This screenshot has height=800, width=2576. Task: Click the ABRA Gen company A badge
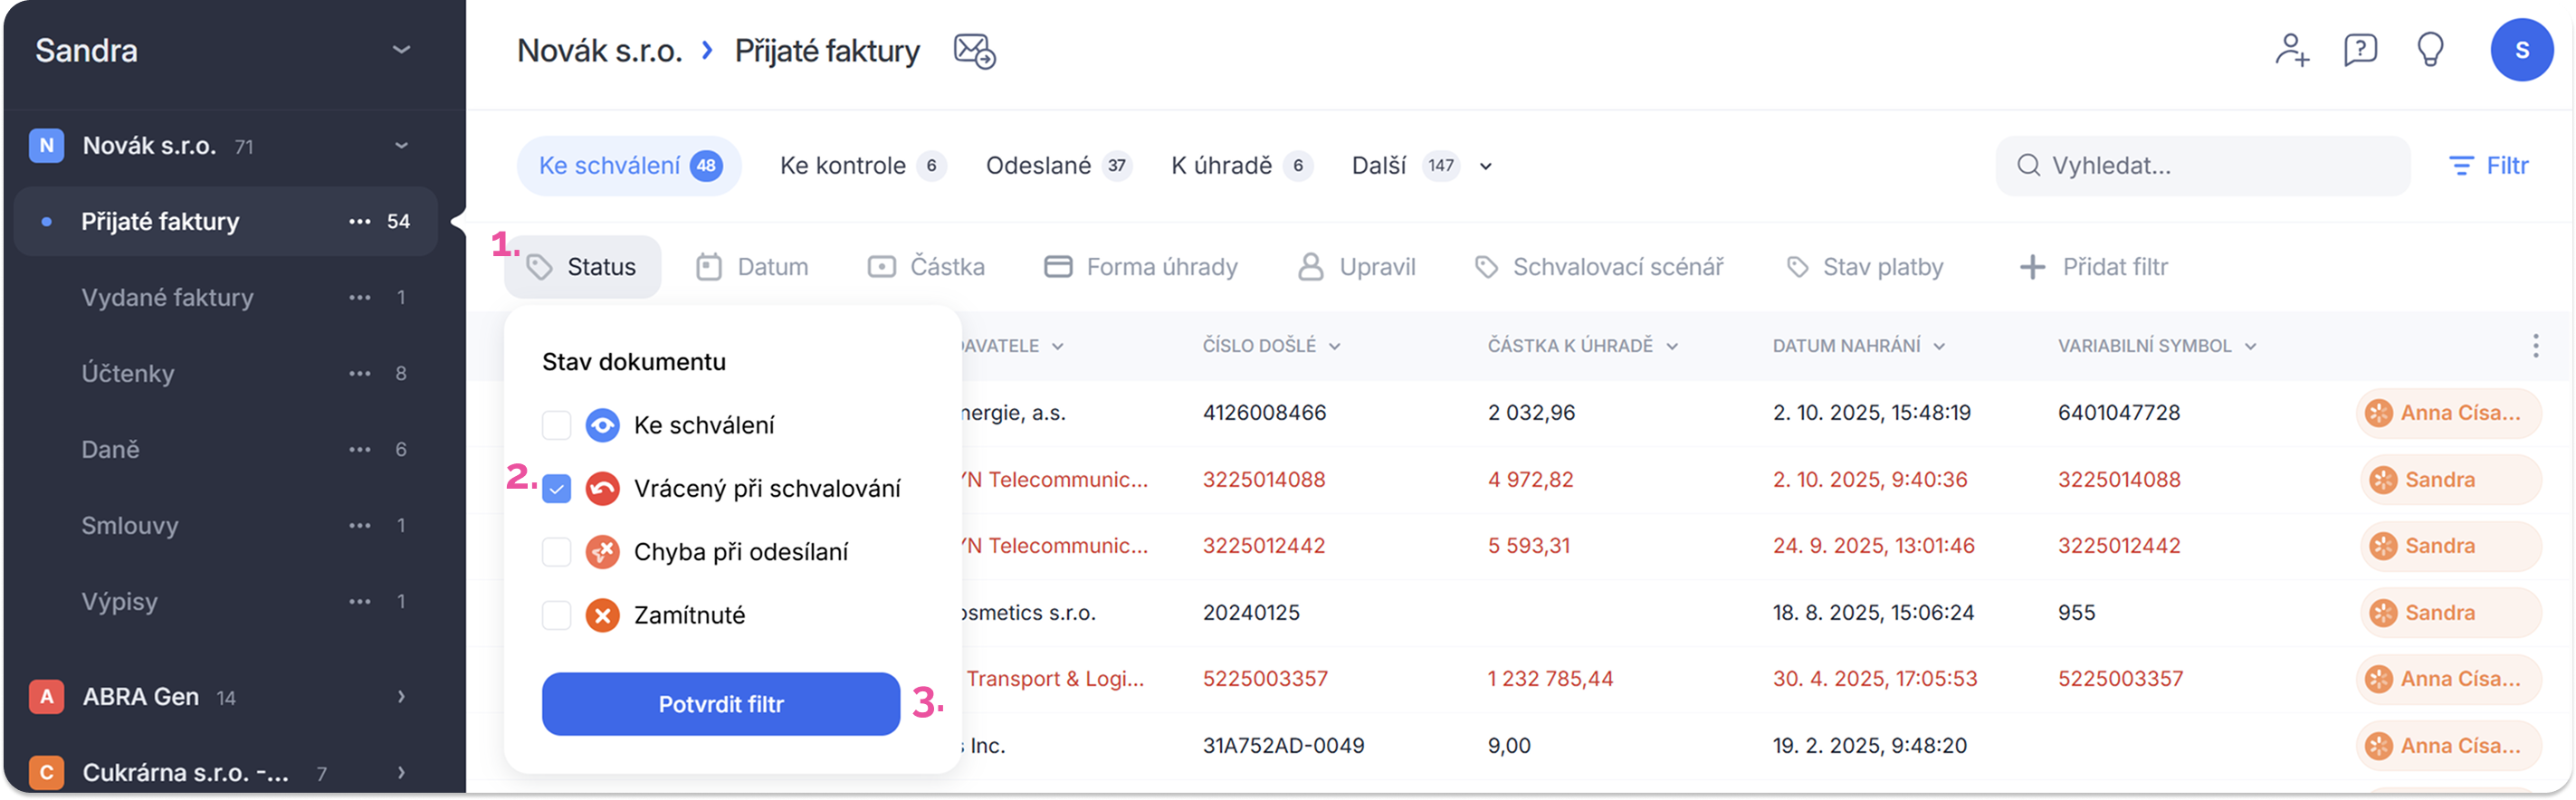pyautogui.click(x=46, y=697)
